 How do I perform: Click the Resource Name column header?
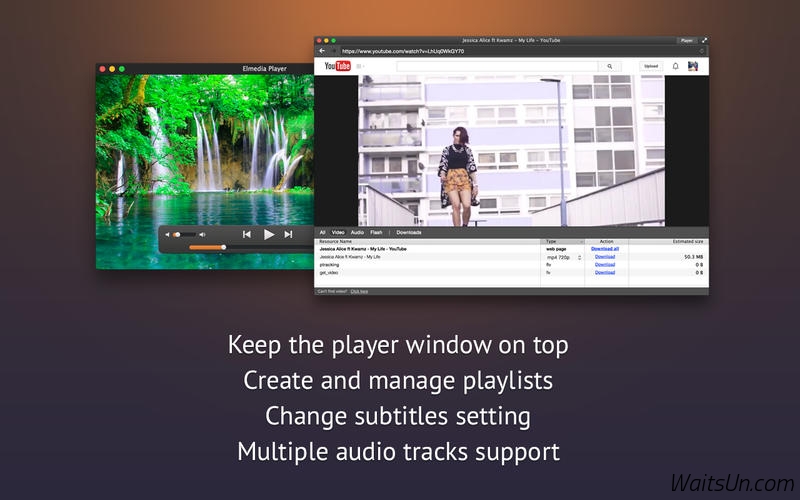pos(427,241)
